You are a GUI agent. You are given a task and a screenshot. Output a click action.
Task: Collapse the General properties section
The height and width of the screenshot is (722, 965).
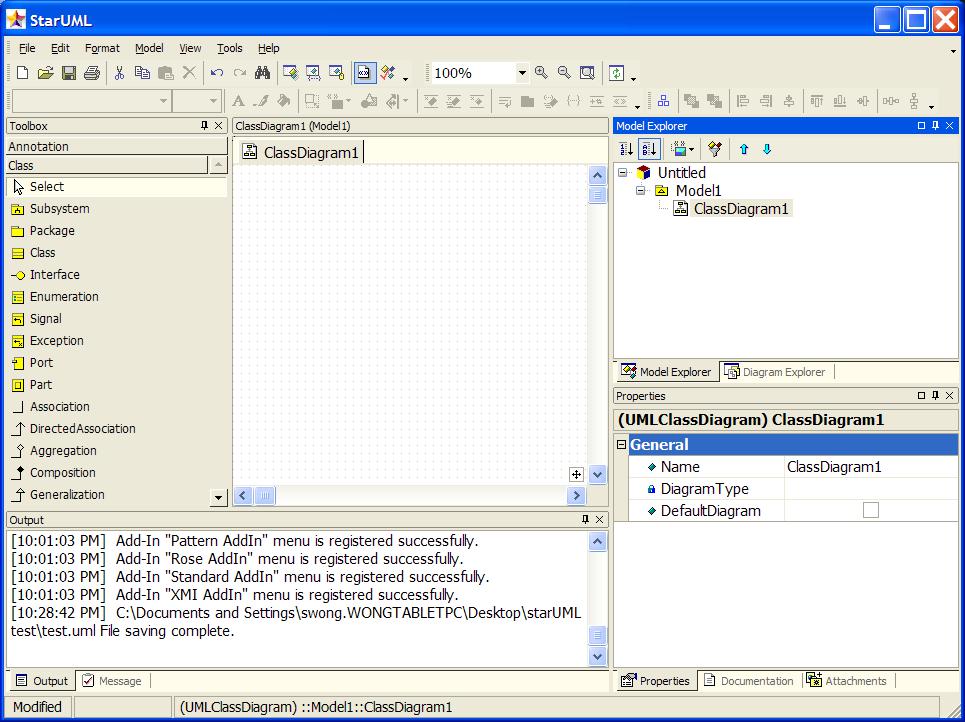[x=622, y=444]
